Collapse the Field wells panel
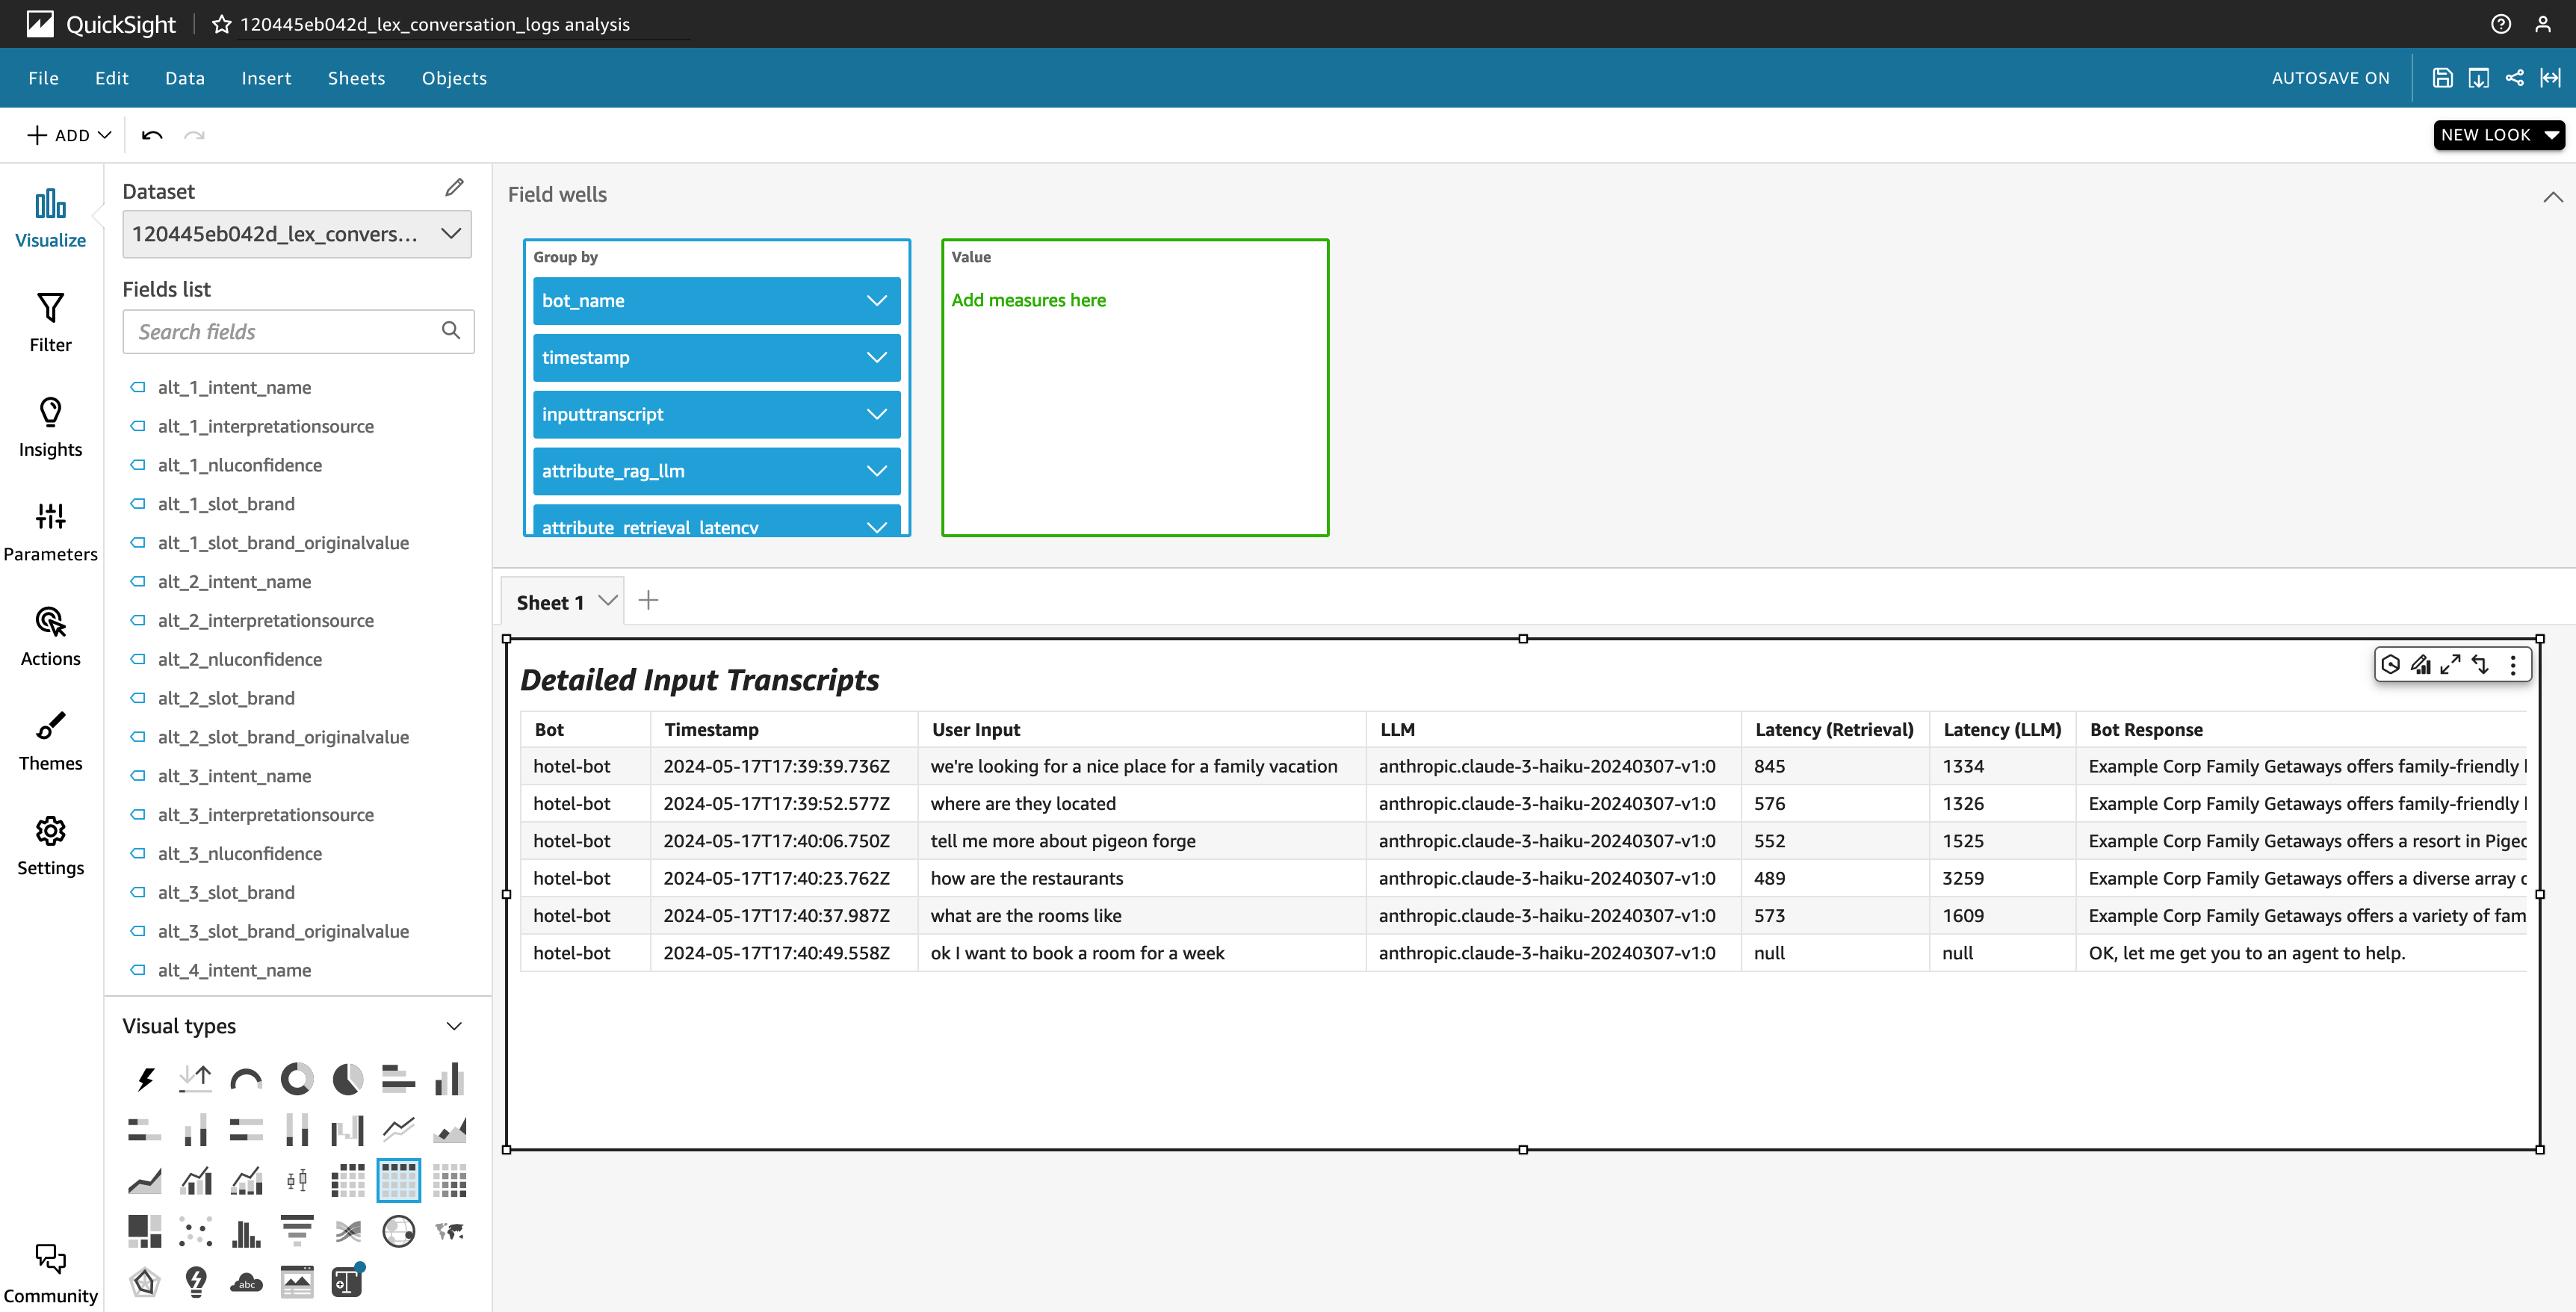2576x1312 pixels. pyautogui.click(x=2552, y=197)
